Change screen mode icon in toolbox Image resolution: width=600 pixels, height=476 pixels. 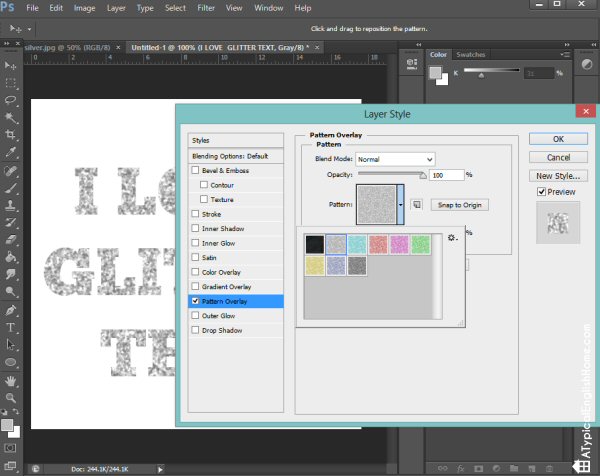click(10, 466)
